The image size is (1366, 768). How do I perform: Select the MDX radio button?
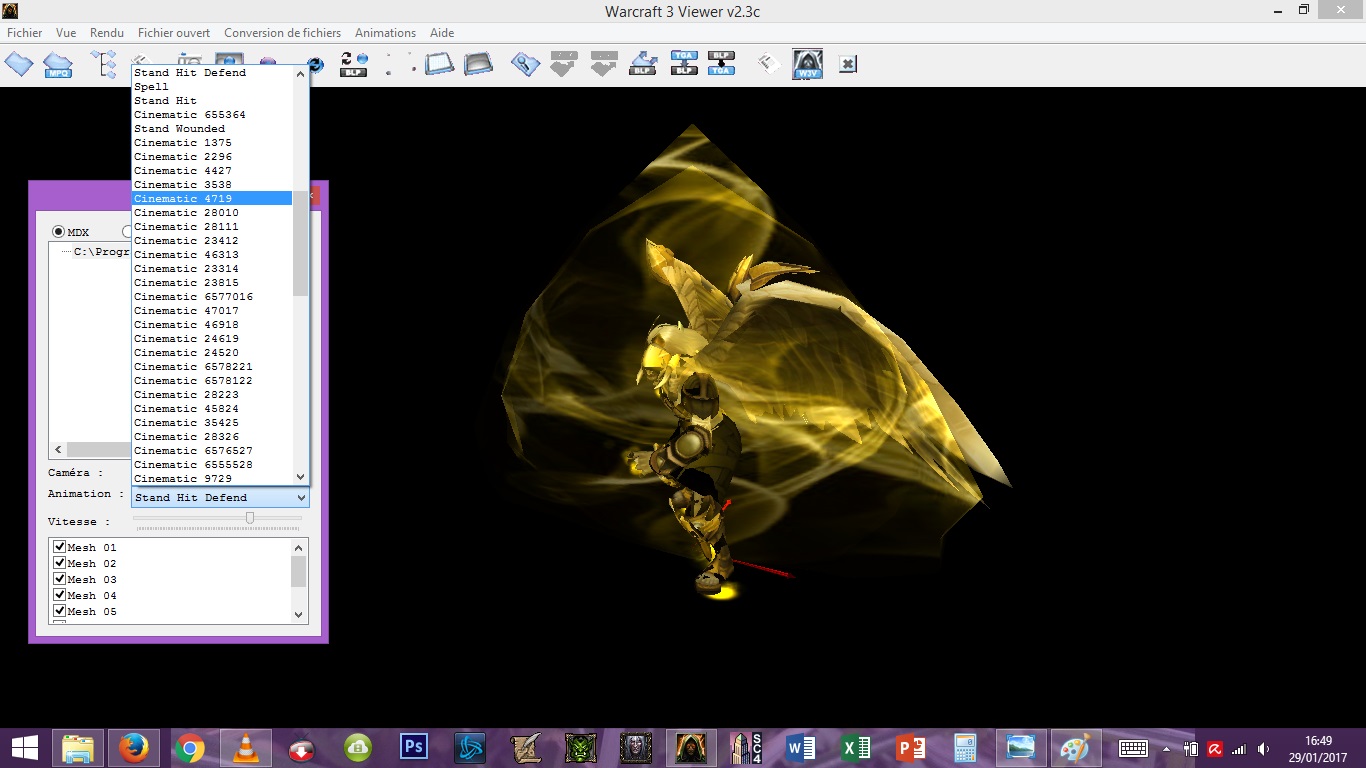(x=58, y=232)
